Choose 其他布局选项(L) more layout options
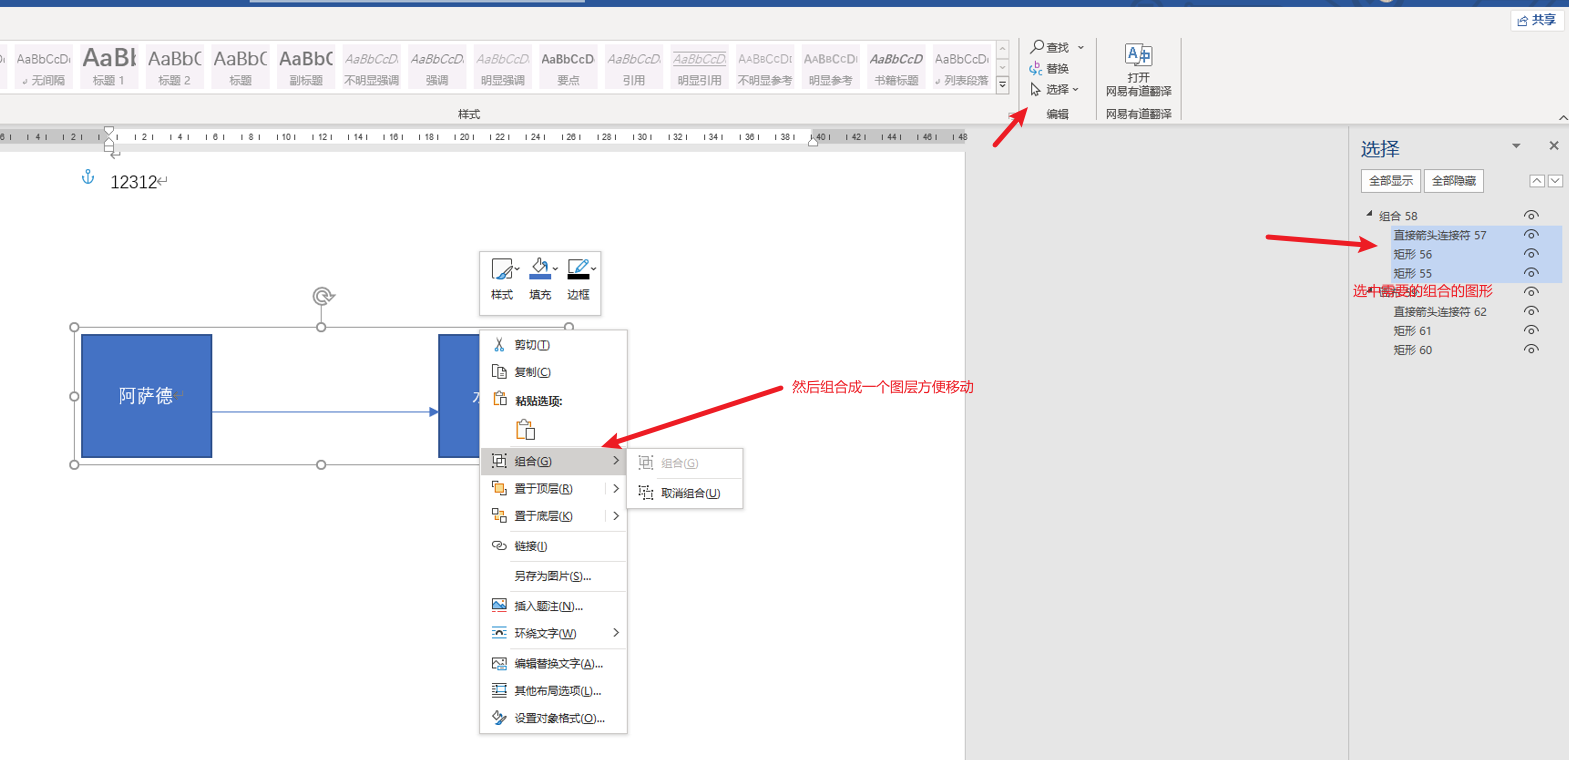Image resolution: width=1569 pixels, height=760 pixels. [553, 691]
